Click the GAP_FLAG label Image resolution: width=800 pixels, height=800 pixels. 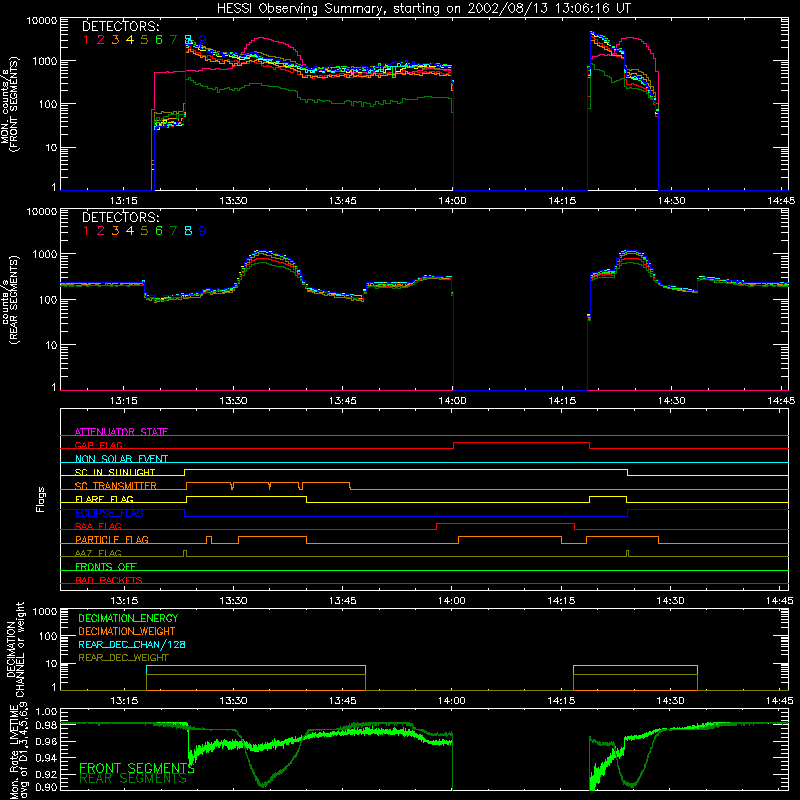[98, 445]
